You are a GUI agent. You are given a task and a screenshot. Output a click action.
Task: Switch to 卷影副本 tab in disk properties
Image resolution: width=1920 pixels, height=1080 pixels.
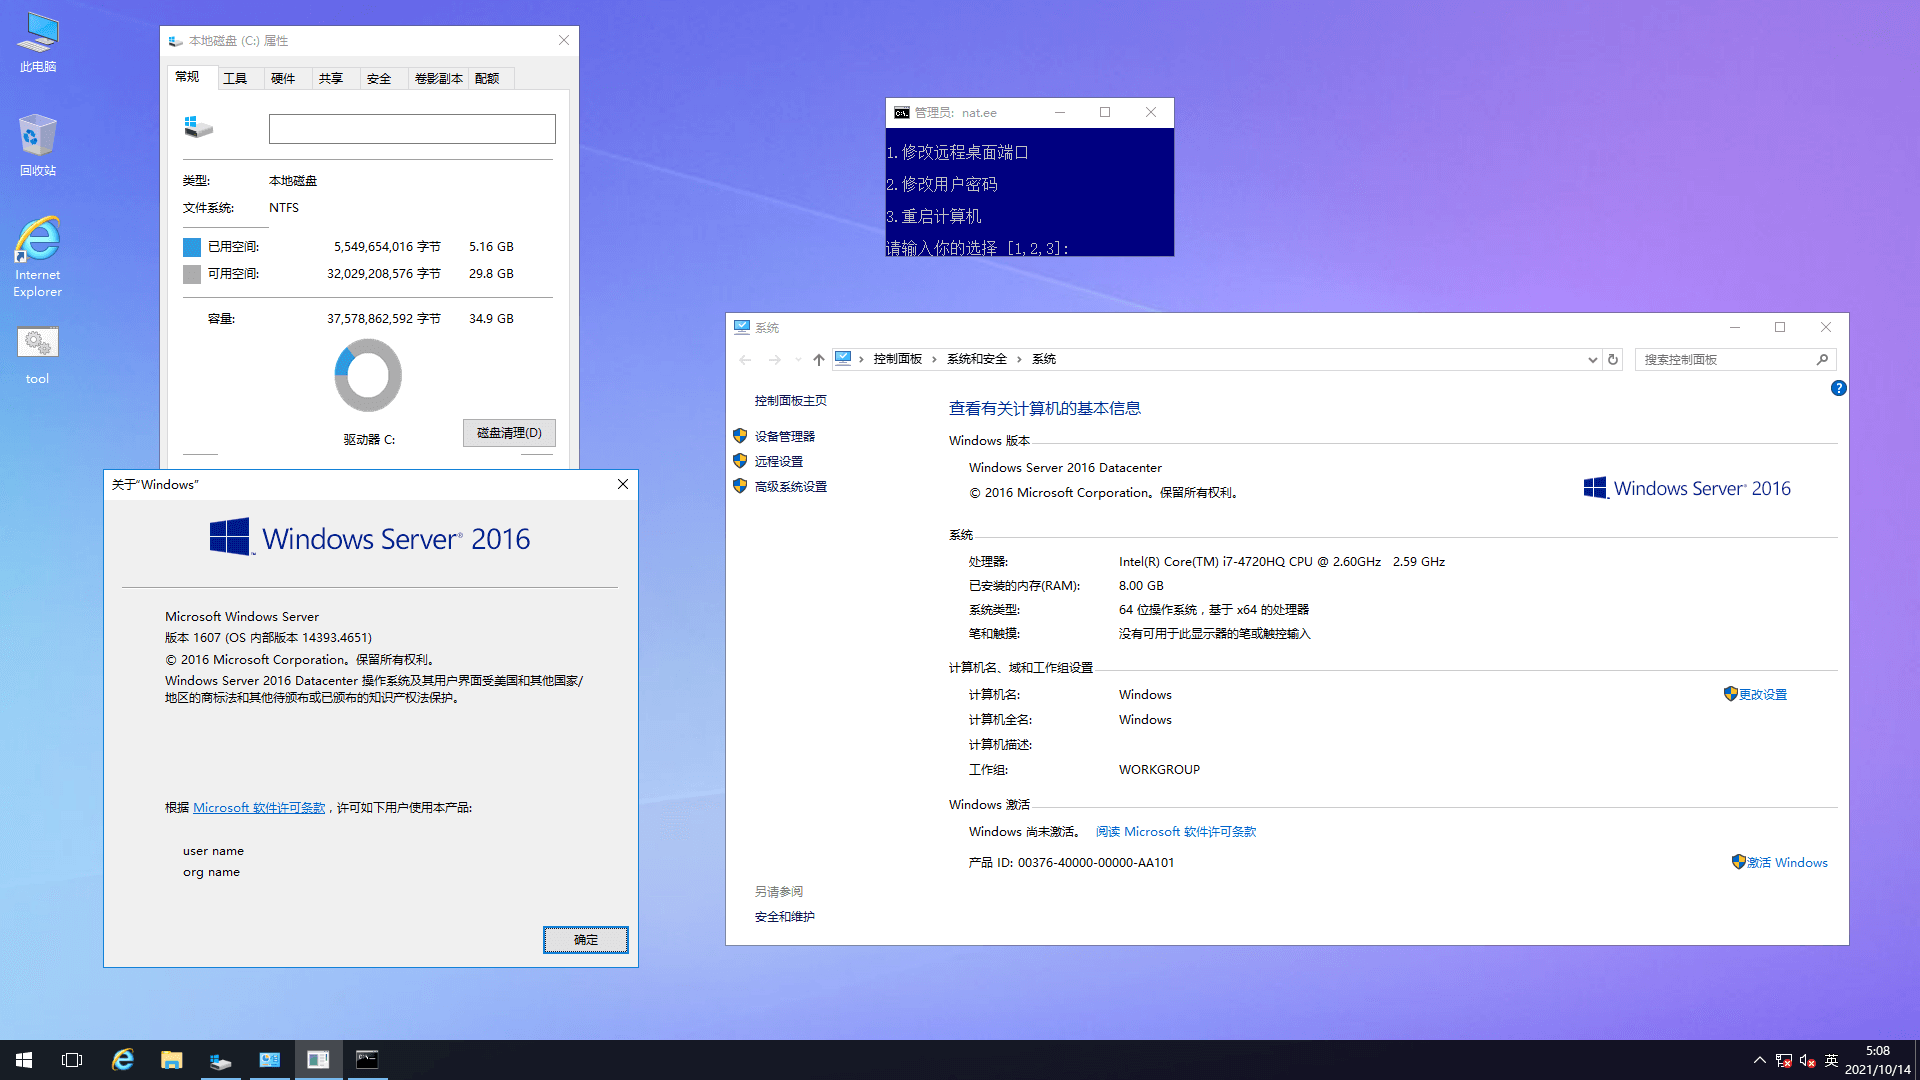tap(439, 78)
